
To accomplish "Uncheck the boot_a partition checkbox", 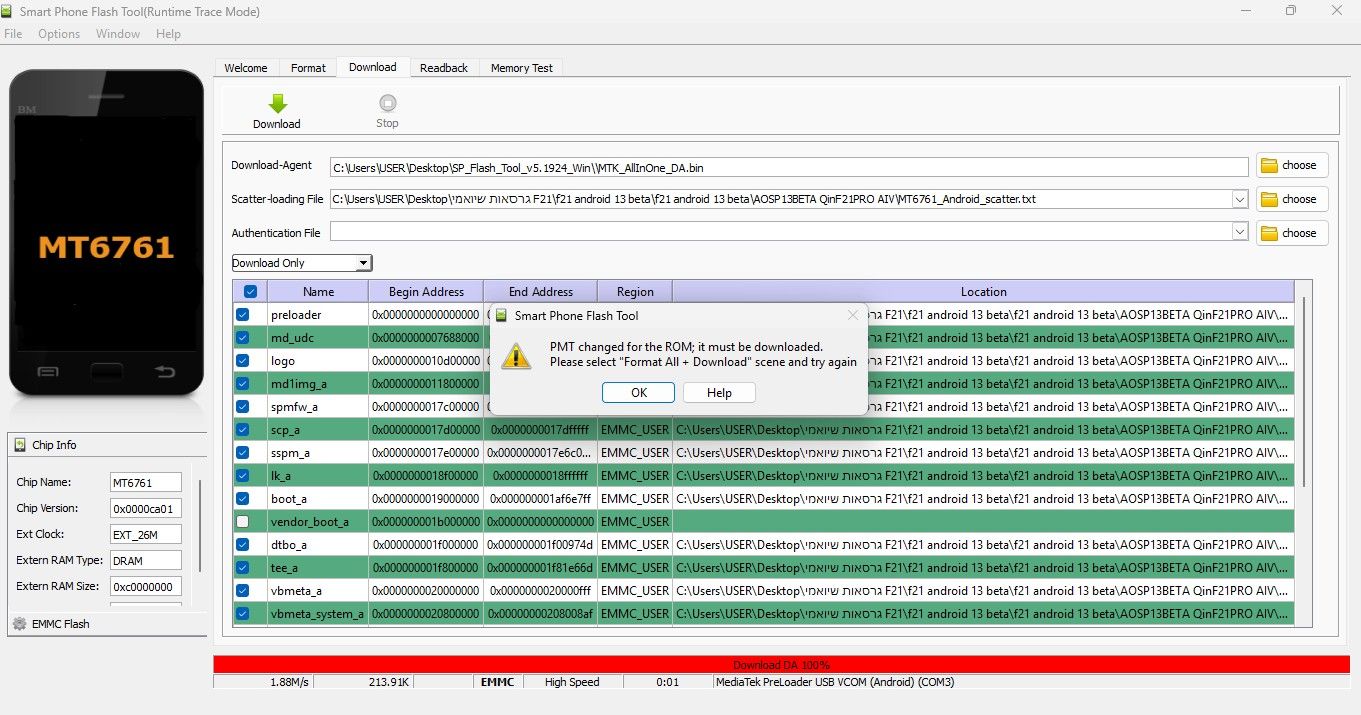I will (242, 498).
